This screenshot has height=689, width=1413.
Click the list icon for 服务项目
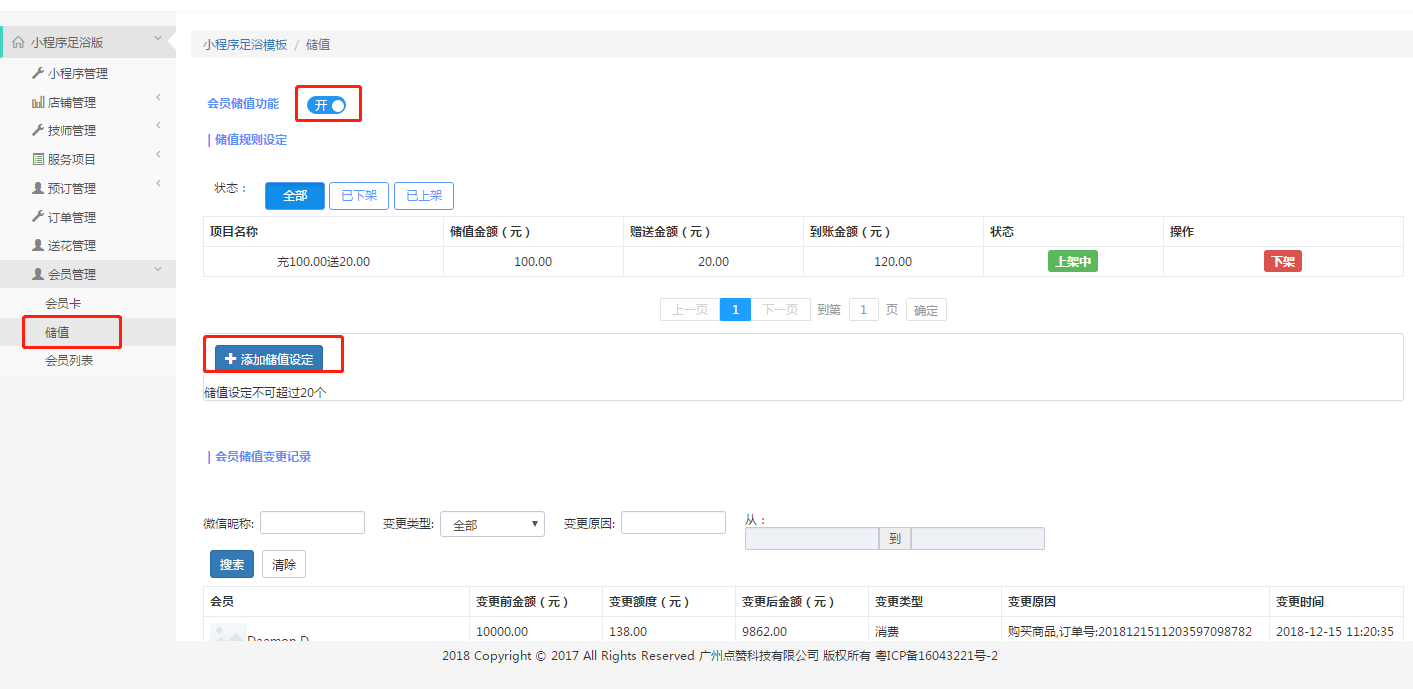(38, 159)
